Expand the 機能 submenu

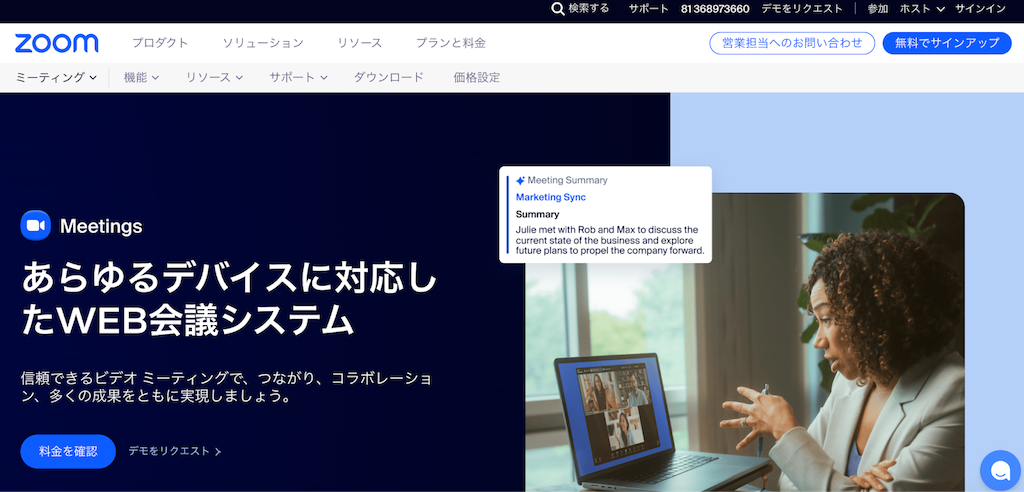(x=142, y=77)
